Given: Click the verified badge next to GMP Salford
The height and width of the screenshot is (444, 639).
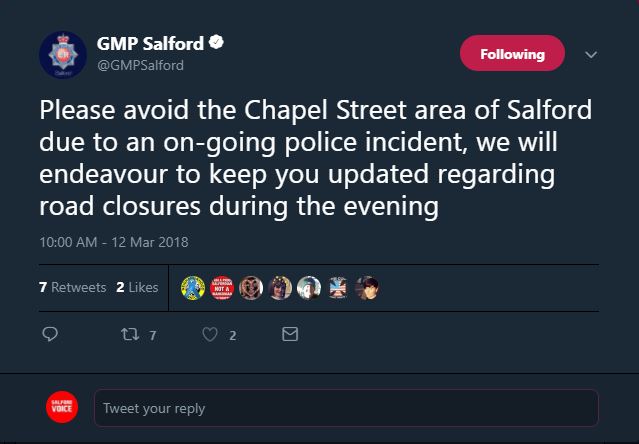Looking at the screenshot, I should (214, 44).
